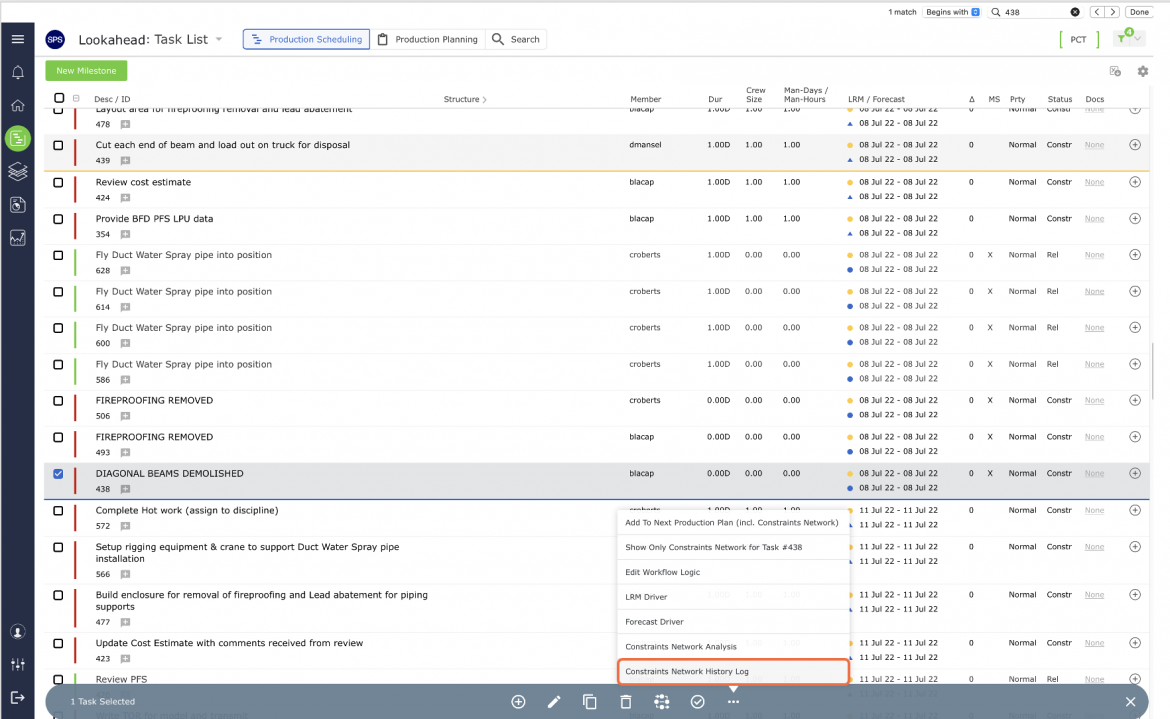Check the Review cost estimate row
The image size is (1170, 719).
pyautogui.click(x=58, y=182)
